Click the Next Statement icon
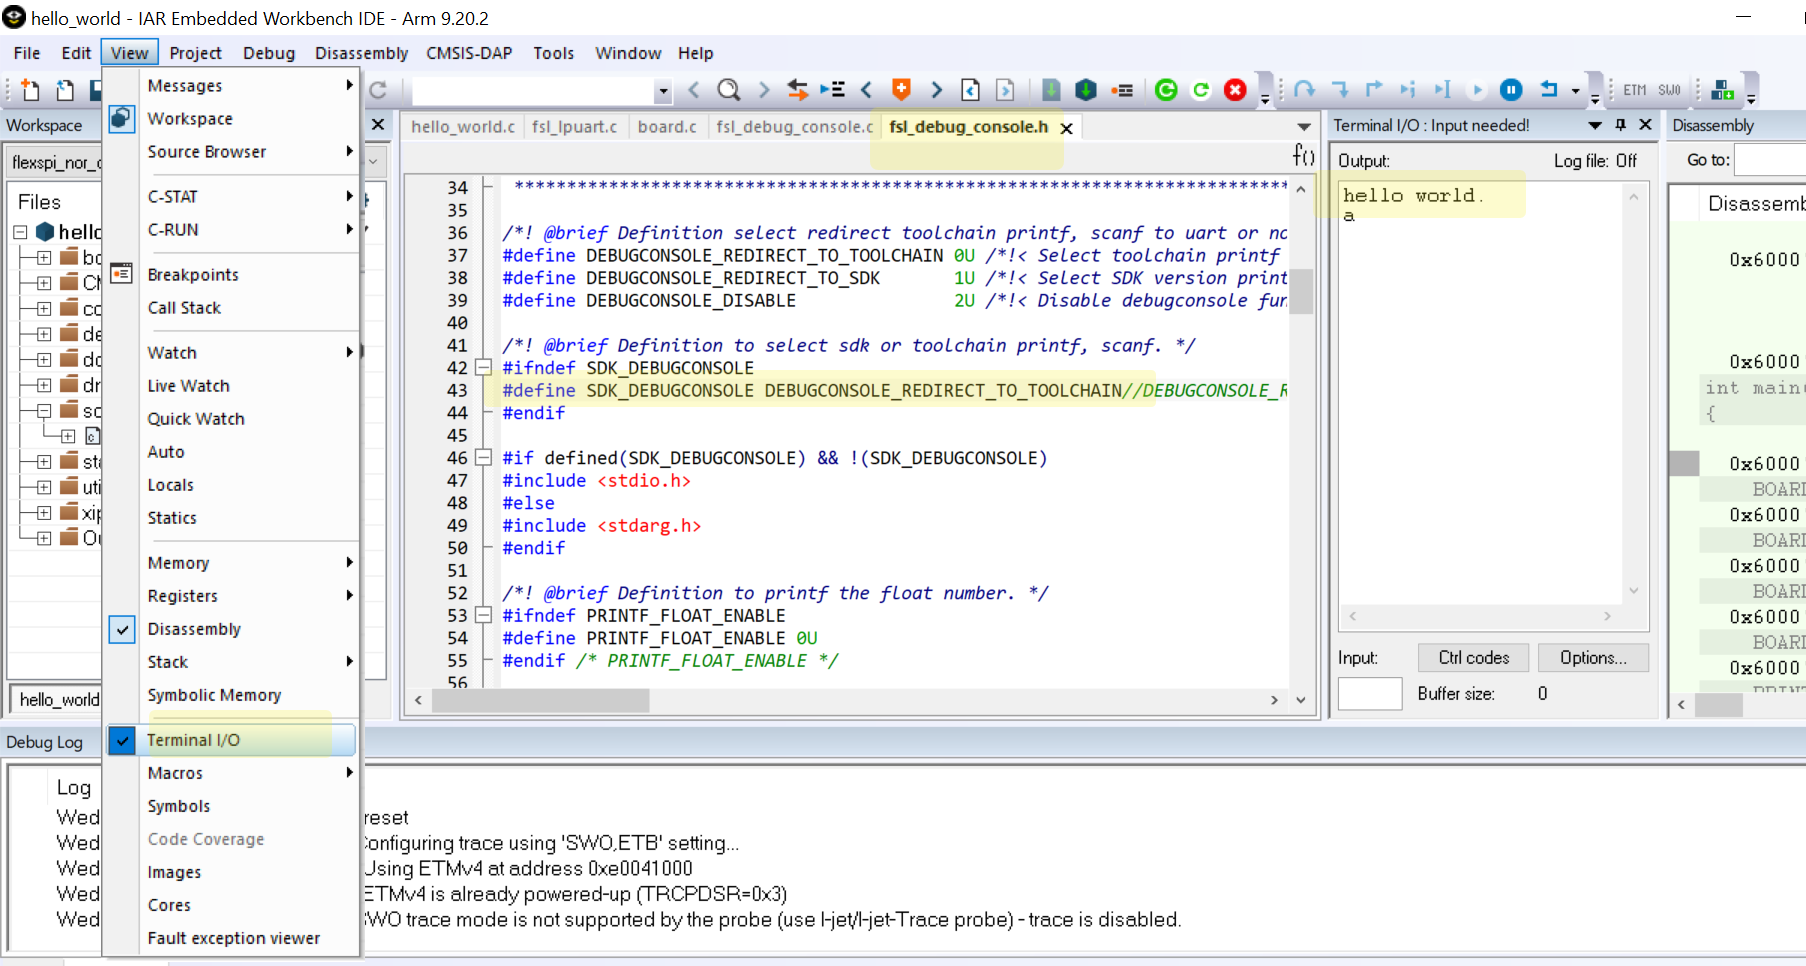This screenshot has height=966, width=1806. coord(1408,90)
